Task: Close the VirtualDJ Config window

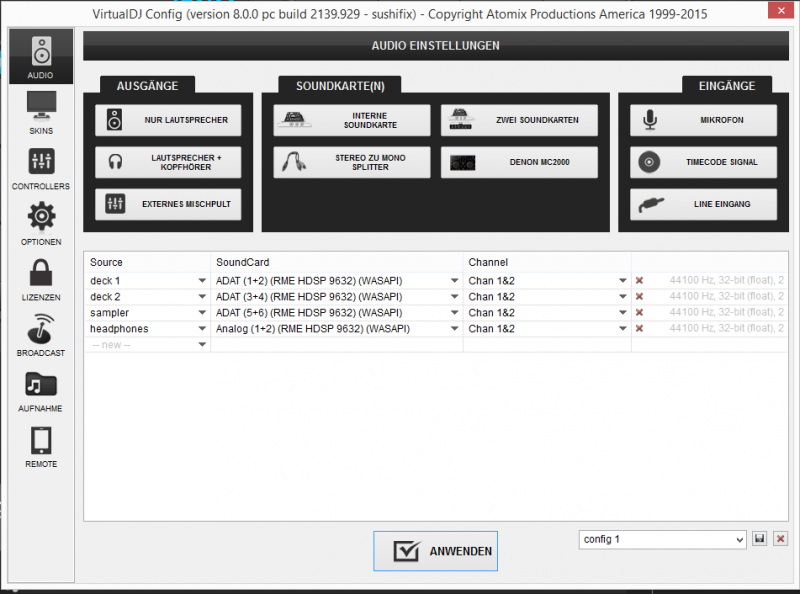Action: [x=781, y=10]
